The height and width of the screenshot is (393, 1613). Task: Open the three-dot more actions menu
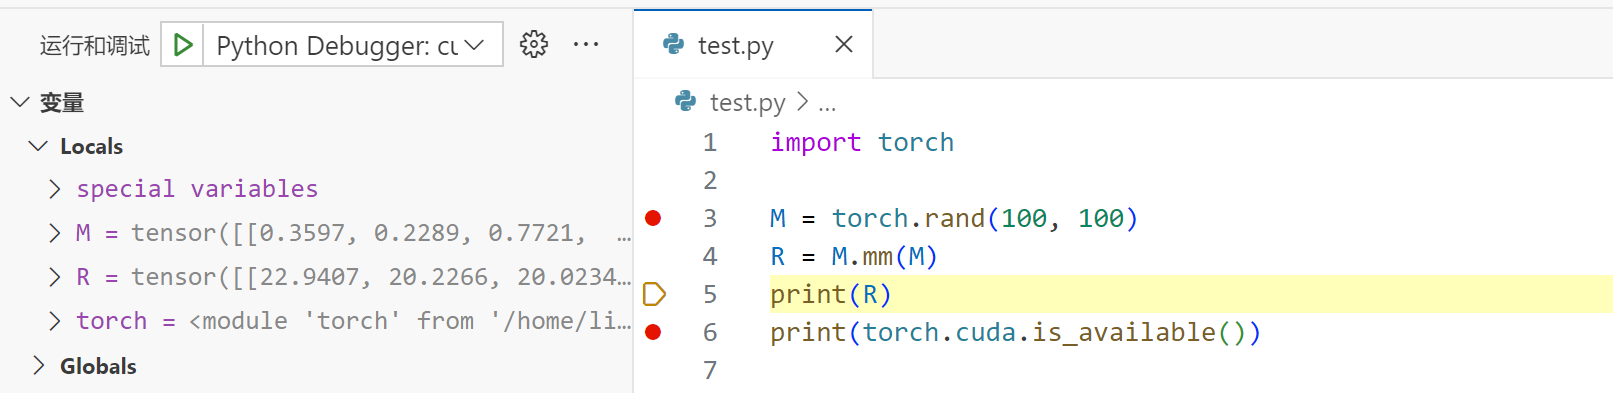point(586,44)
